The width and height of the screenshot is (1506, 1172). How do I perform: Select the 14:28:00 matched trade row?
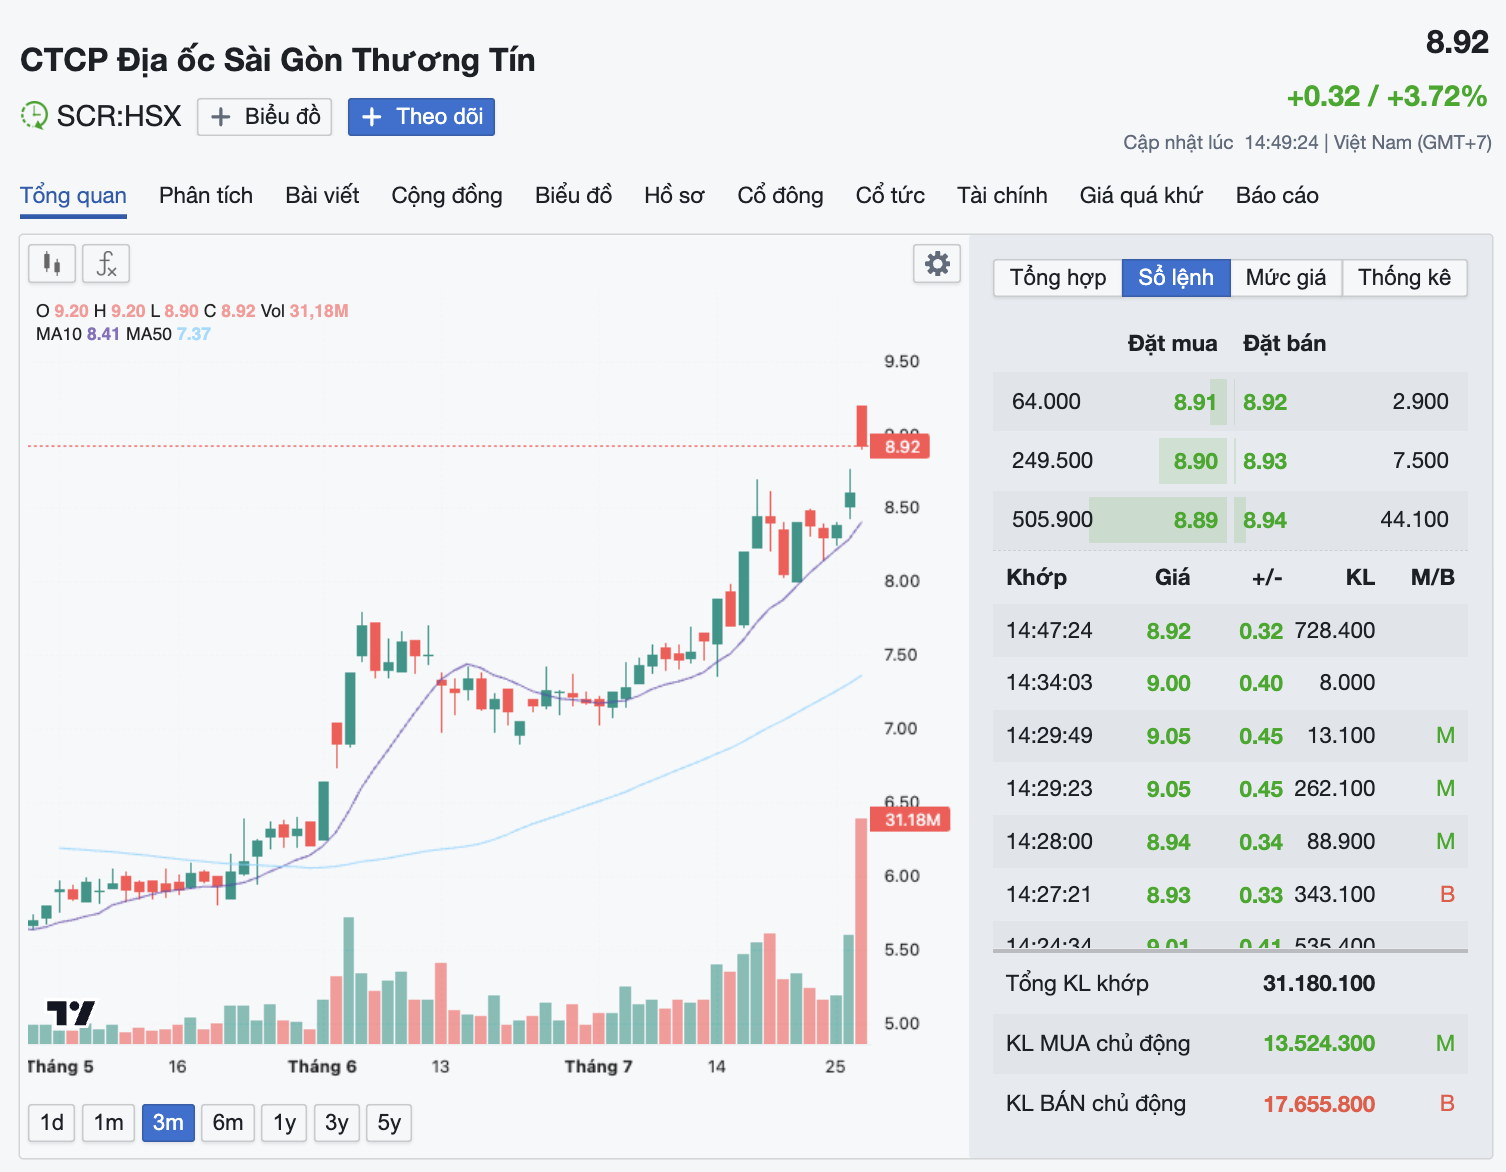coord(1230,842)
